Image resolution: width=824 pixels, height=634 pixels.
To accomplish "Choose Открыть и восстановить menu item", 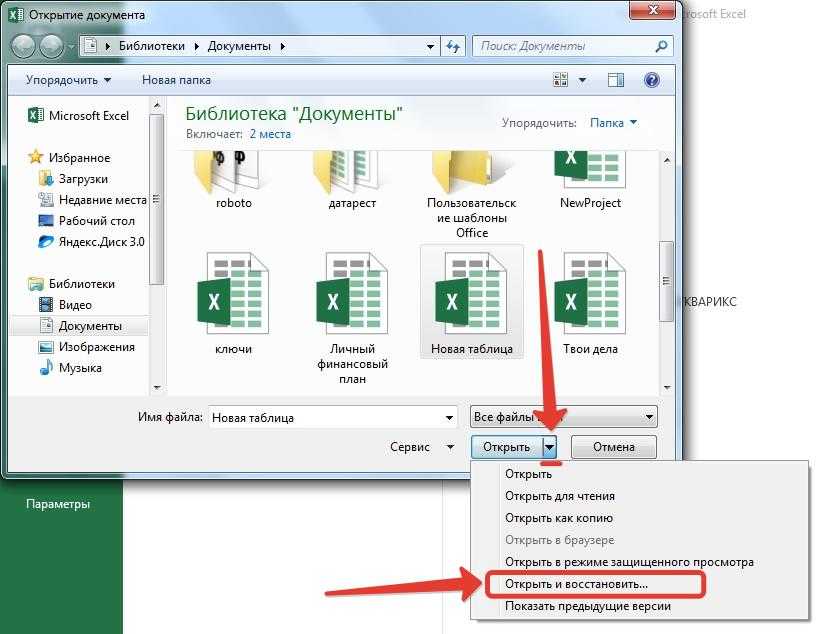I will 576,584.
